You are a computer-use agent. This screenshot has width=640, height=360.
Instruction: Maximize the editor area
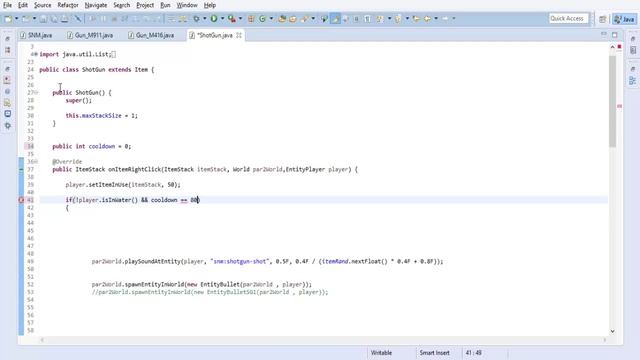tap(615, 35)
